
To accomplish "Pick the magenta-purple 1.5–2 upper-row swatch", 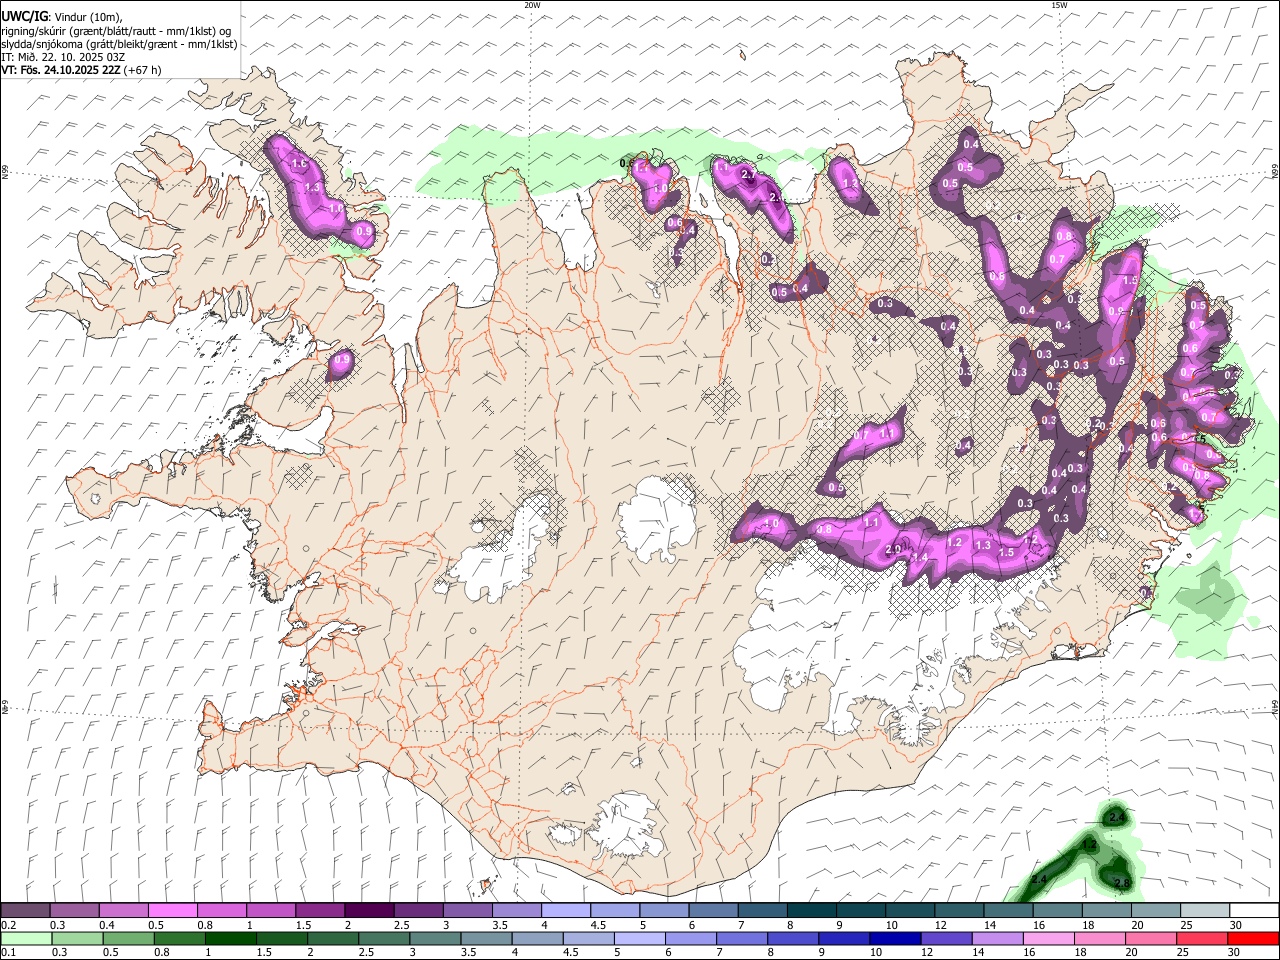I will [320, 911].
